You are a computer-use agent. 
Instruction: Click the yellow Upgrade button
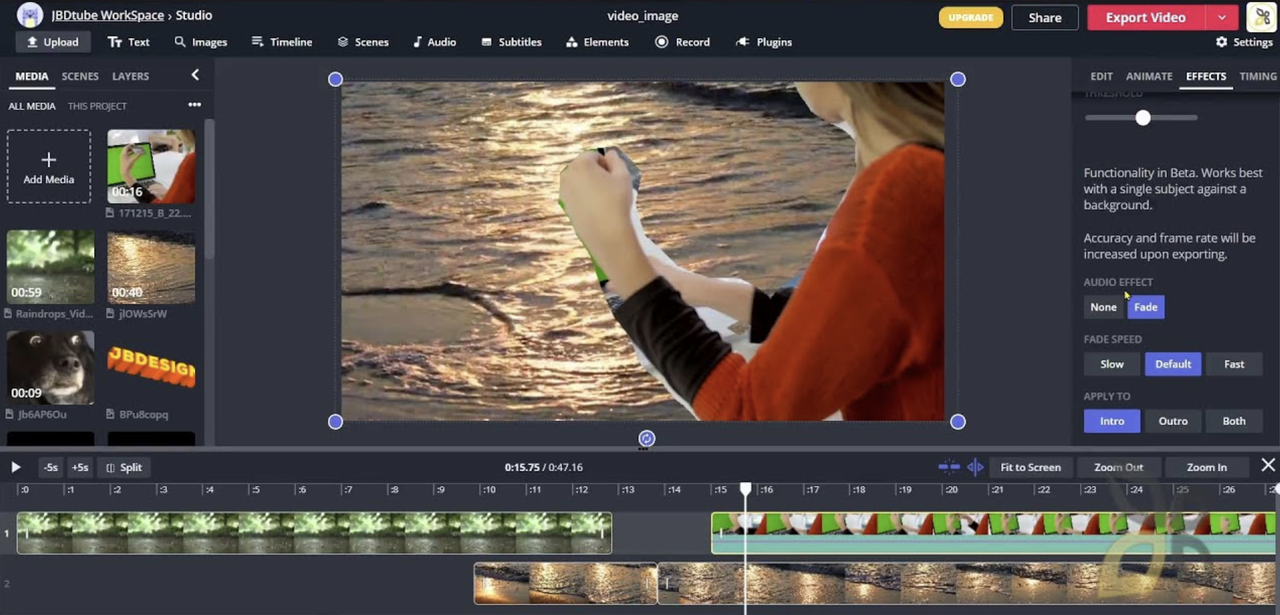(970, 17)
